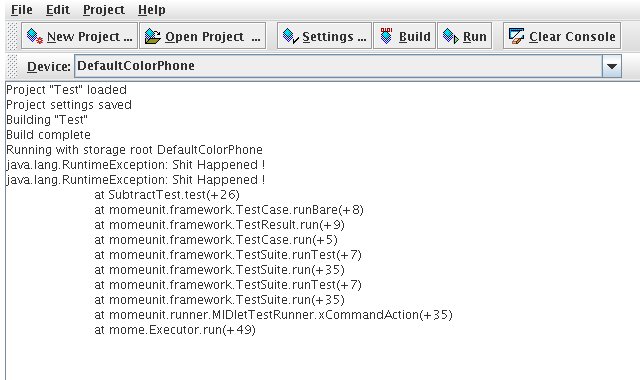Click the Device toolbar's grip handle
Screen dimensions: 640x380
point(13,66)
